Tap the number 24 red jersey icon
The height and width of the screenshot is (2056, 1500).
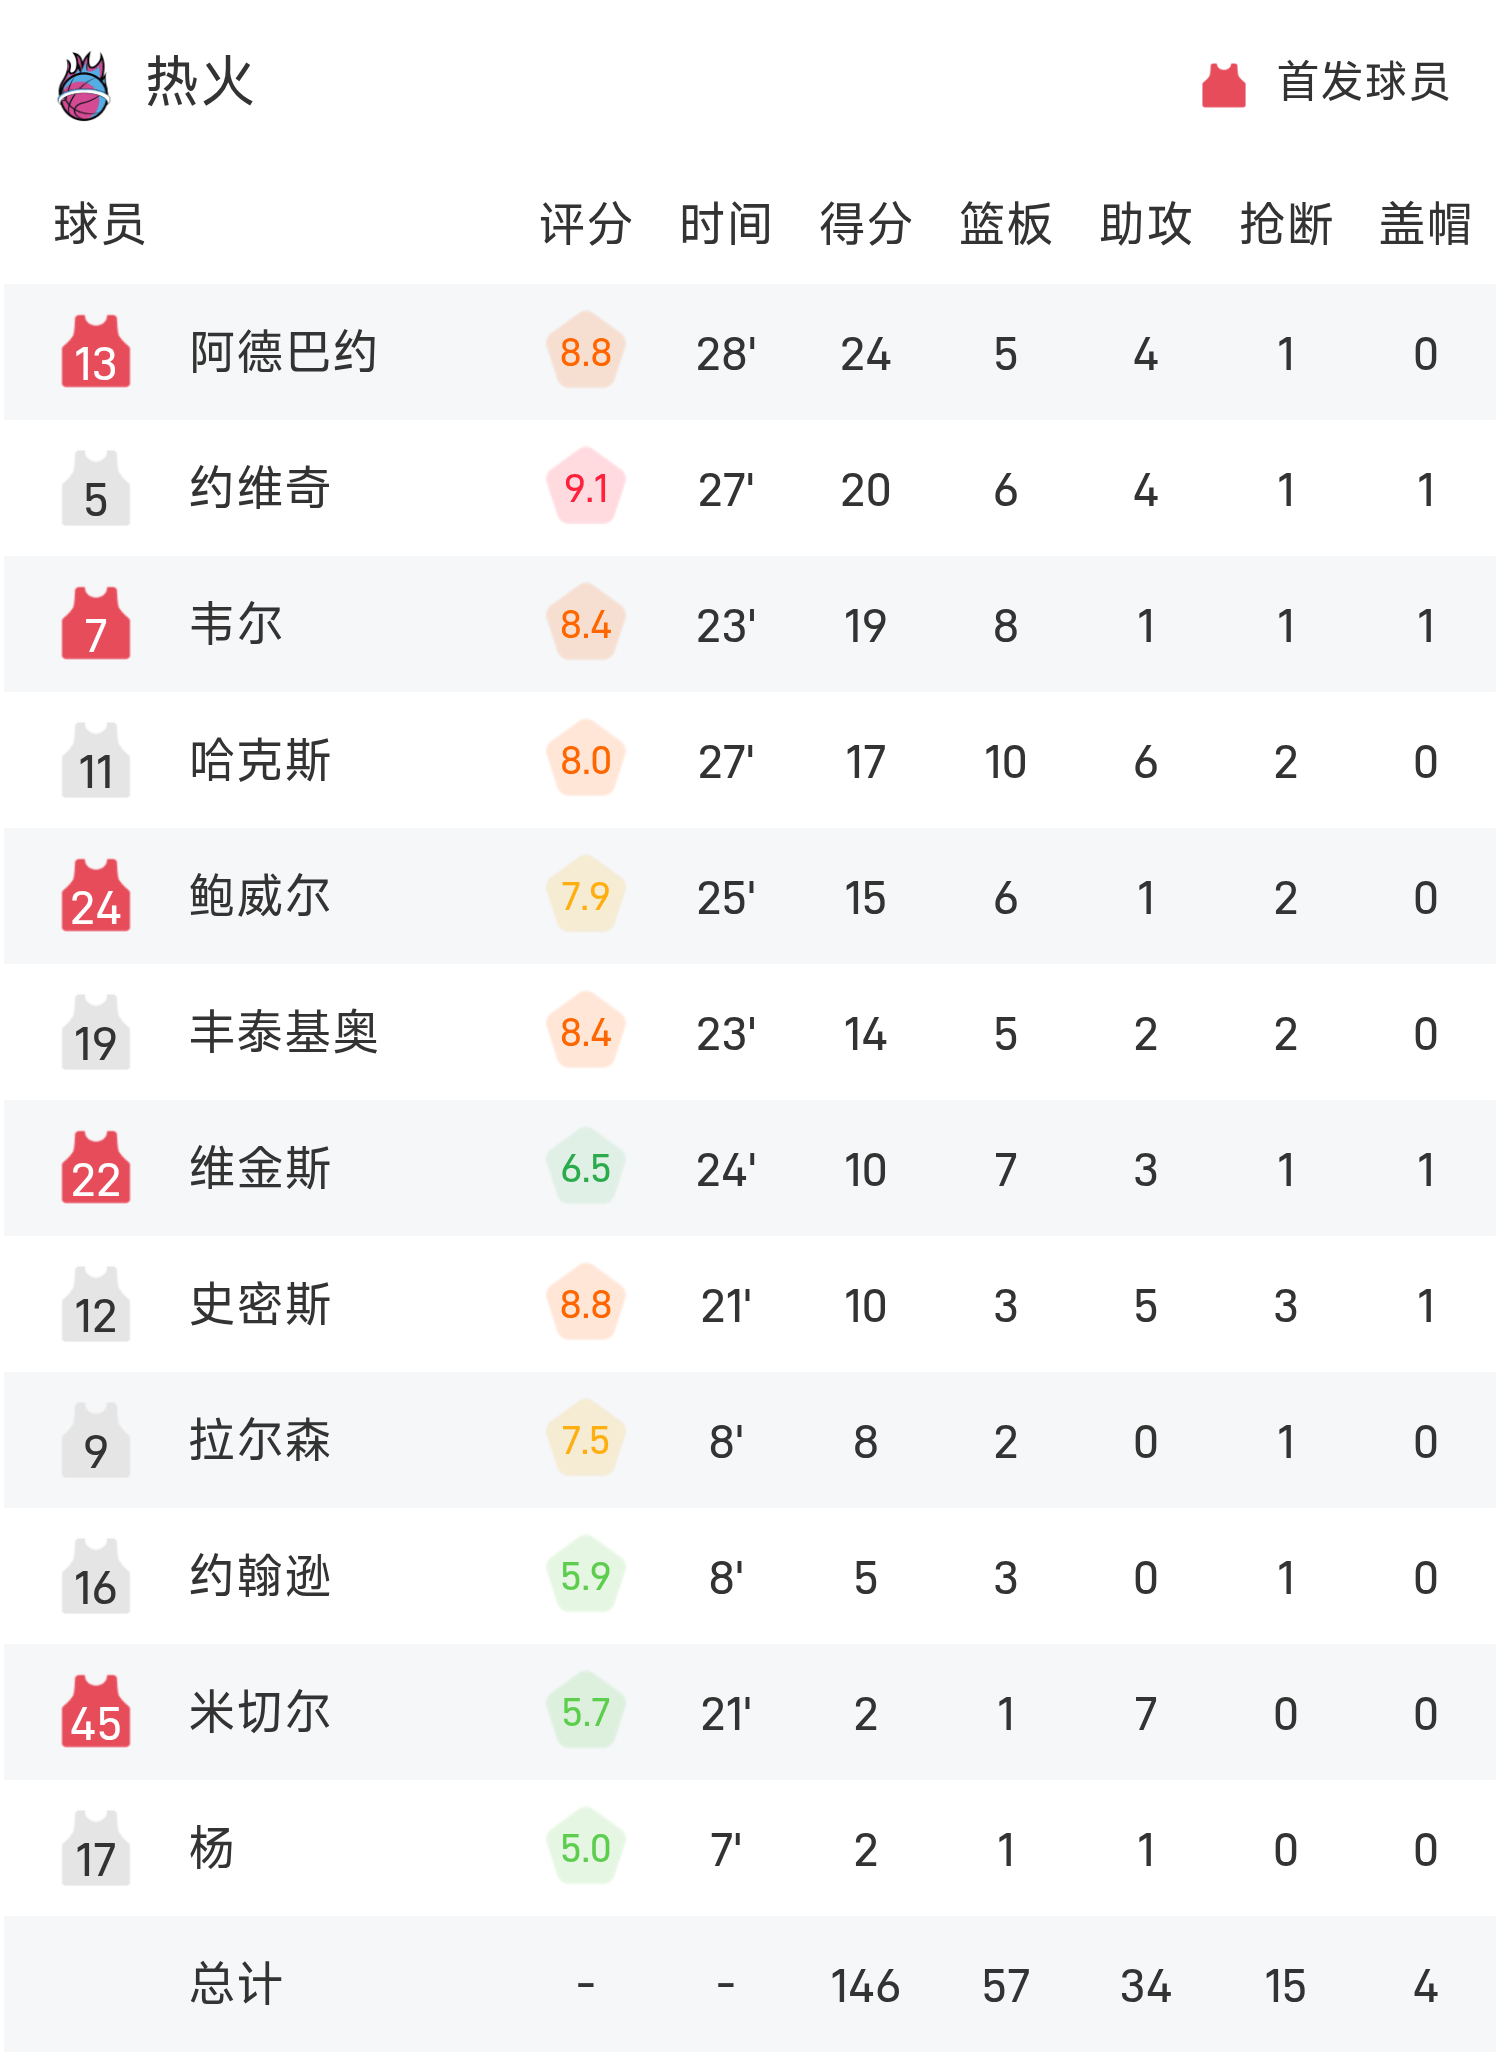96,896
